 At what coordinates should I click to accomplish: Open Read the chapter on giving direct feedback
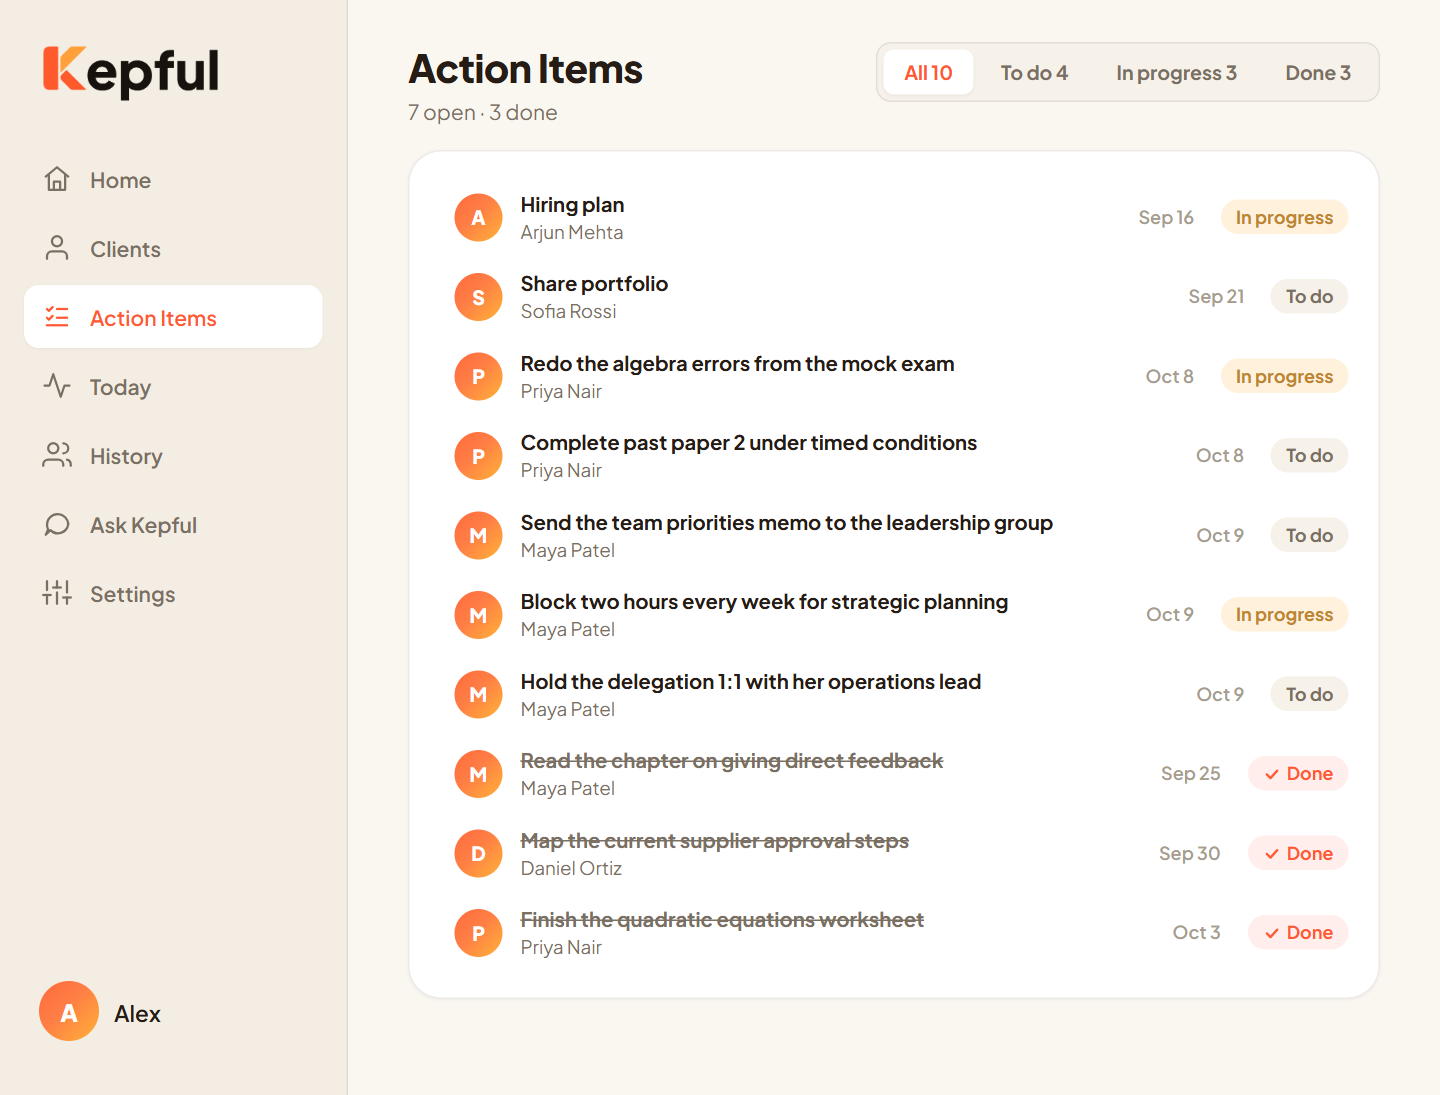[x=894, y=774]
